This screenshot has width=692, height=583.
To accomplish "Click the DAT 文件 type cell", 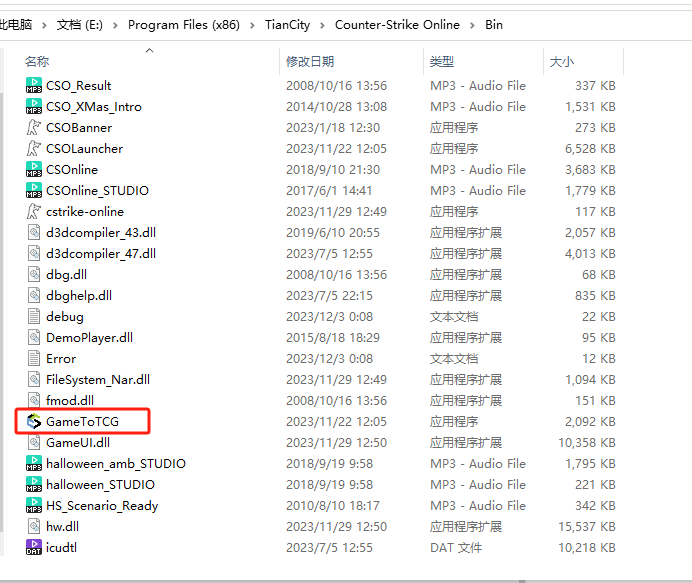I will pyautogui.click(x=456, y=547).
